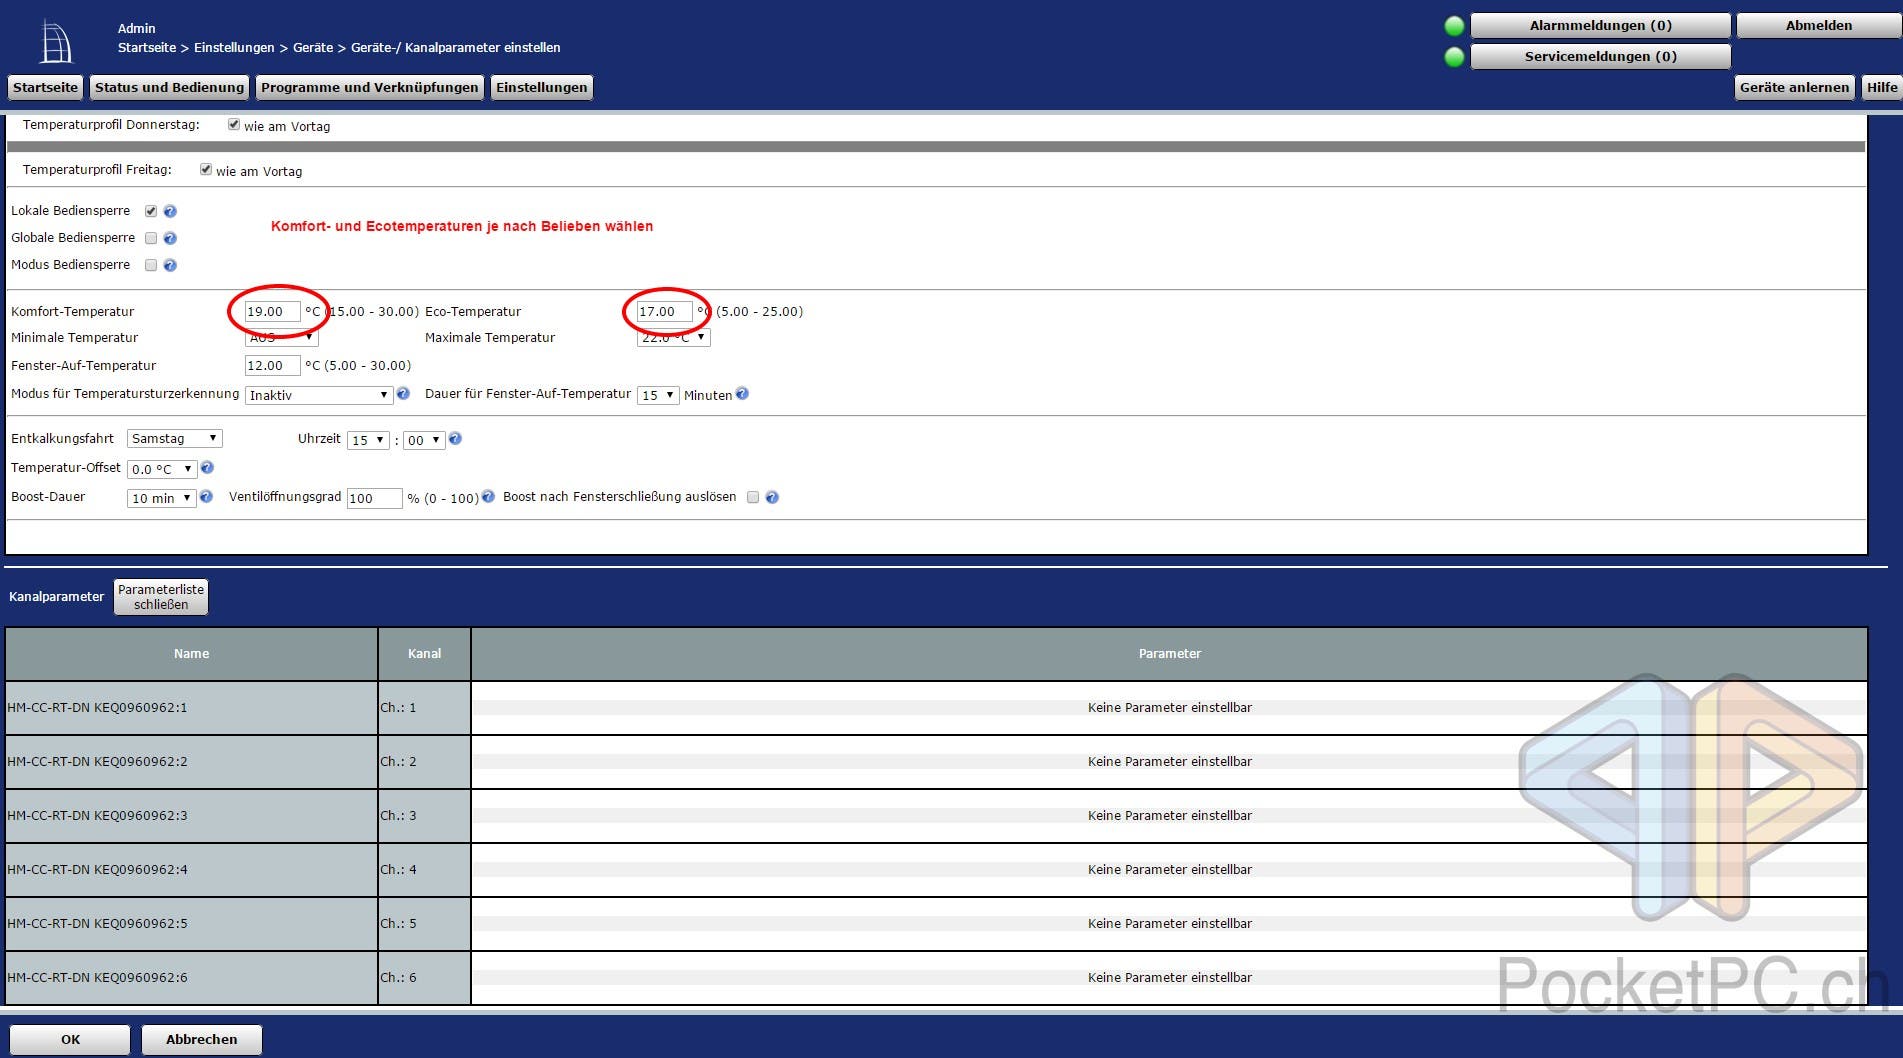Click Eco-Temperatur input field

(664, 312)
